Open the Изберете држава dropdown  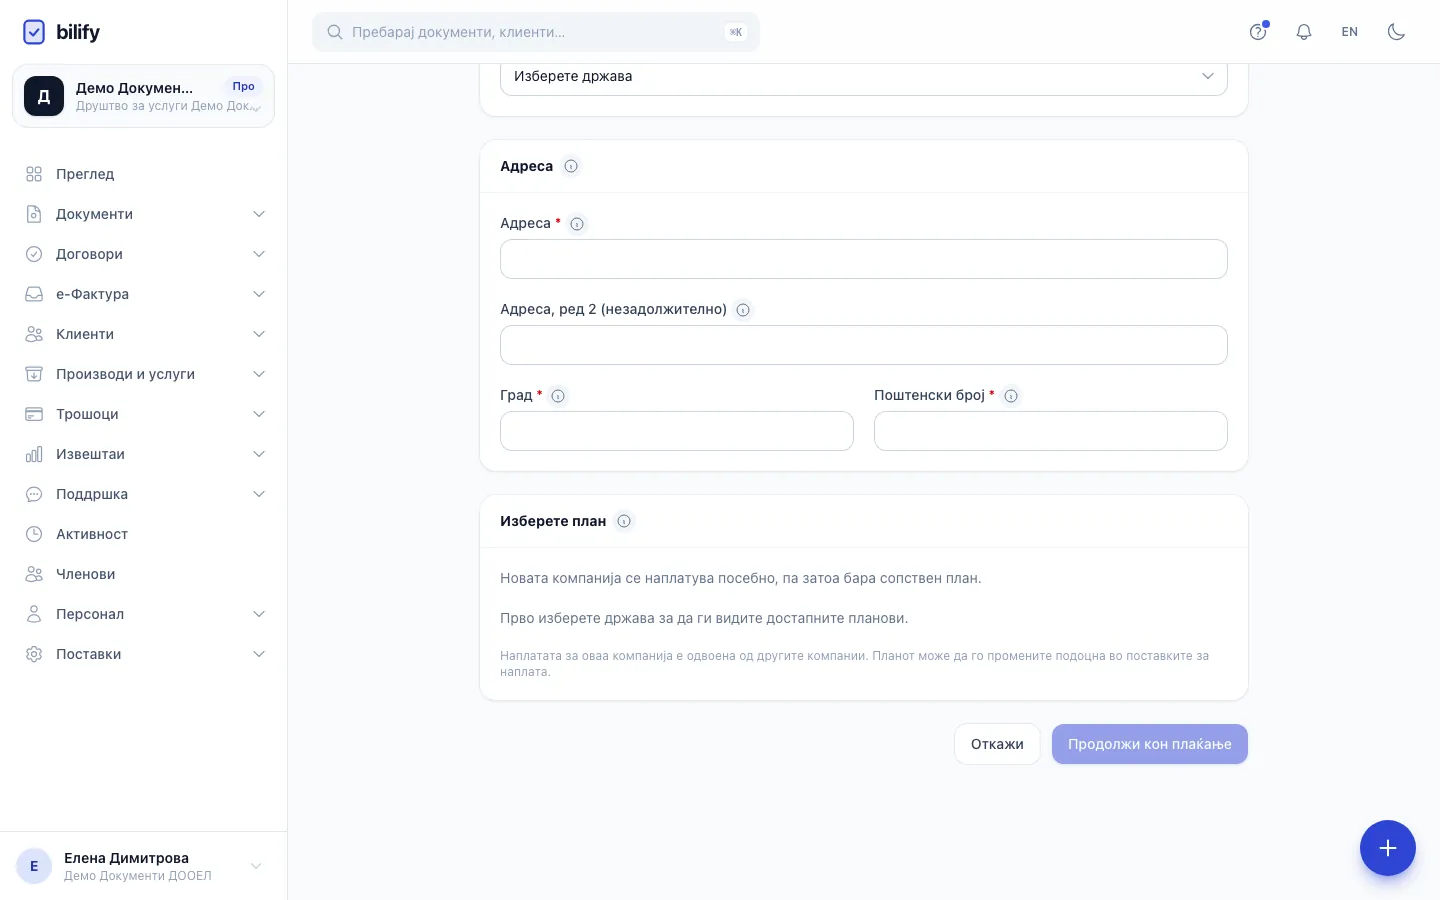pyautogui.click(x=864, y=77)
